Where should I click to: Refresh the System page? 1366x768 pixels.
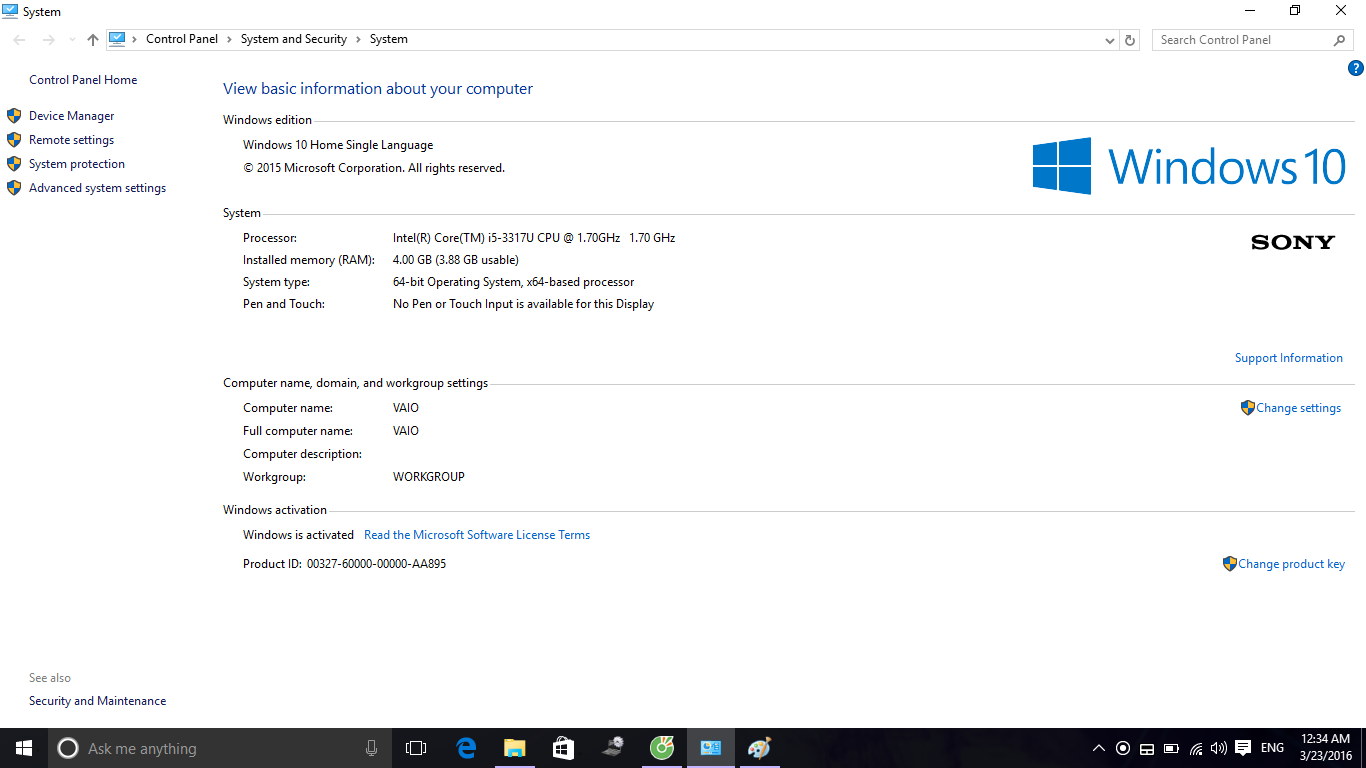coord(1130,40)
